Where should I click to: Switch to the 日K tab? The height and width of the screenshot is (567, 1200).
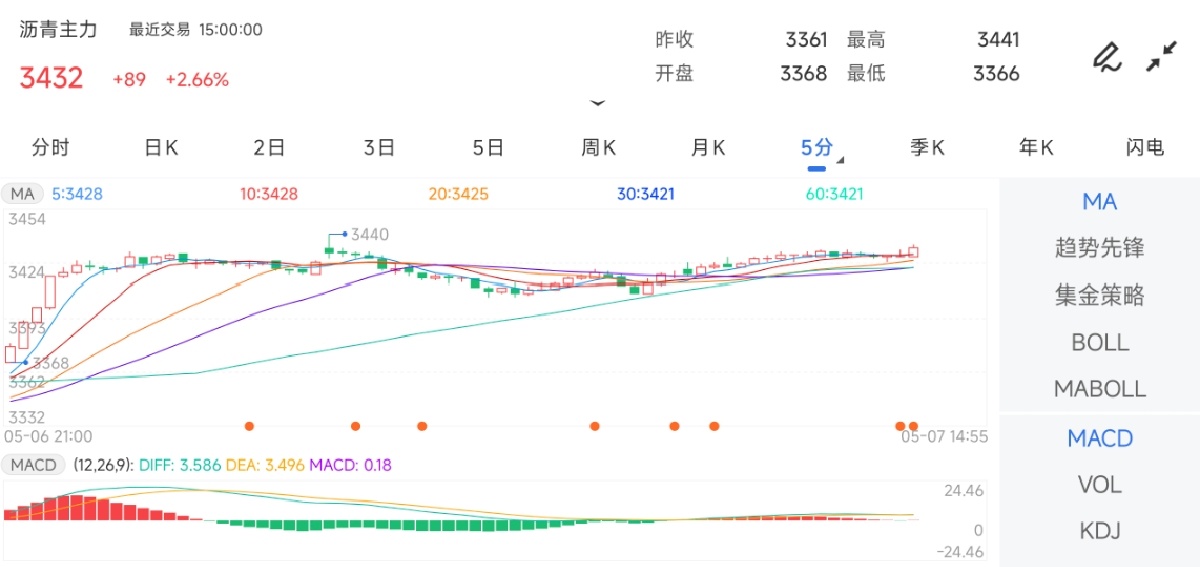[161, 148]
